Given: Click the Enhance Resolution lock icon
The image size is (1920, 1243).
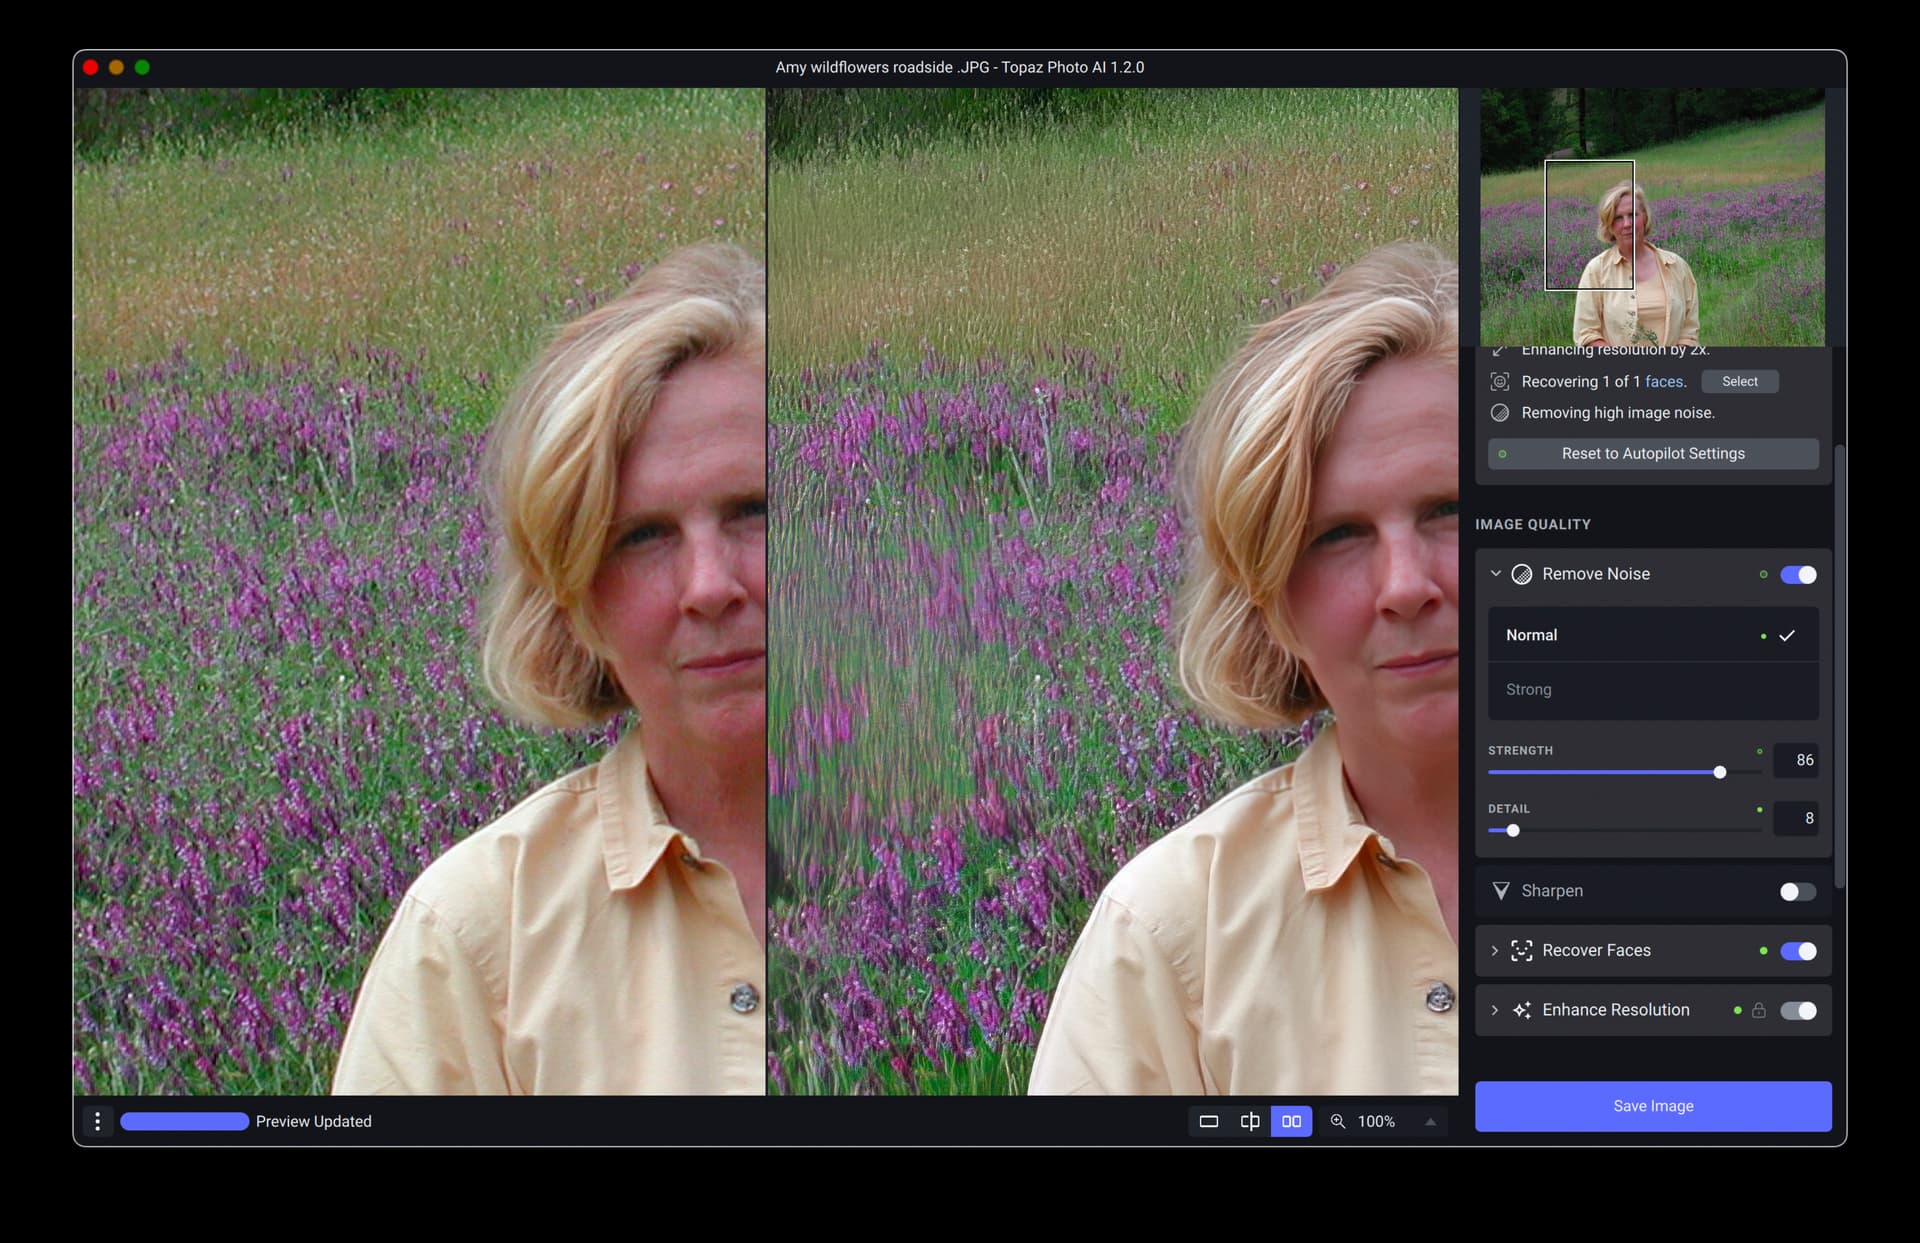Looking at the screenshot, I should 1758,1010.
